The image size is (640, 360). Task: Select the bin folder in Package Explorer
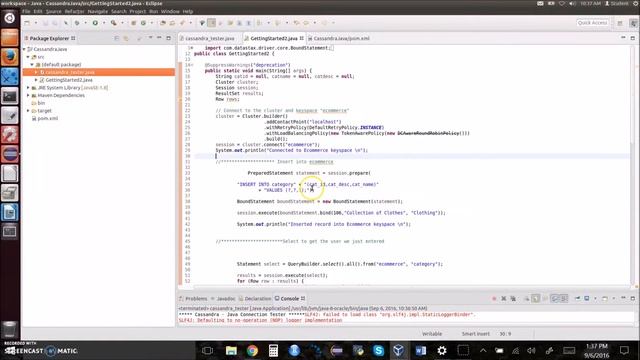point(41,103)
